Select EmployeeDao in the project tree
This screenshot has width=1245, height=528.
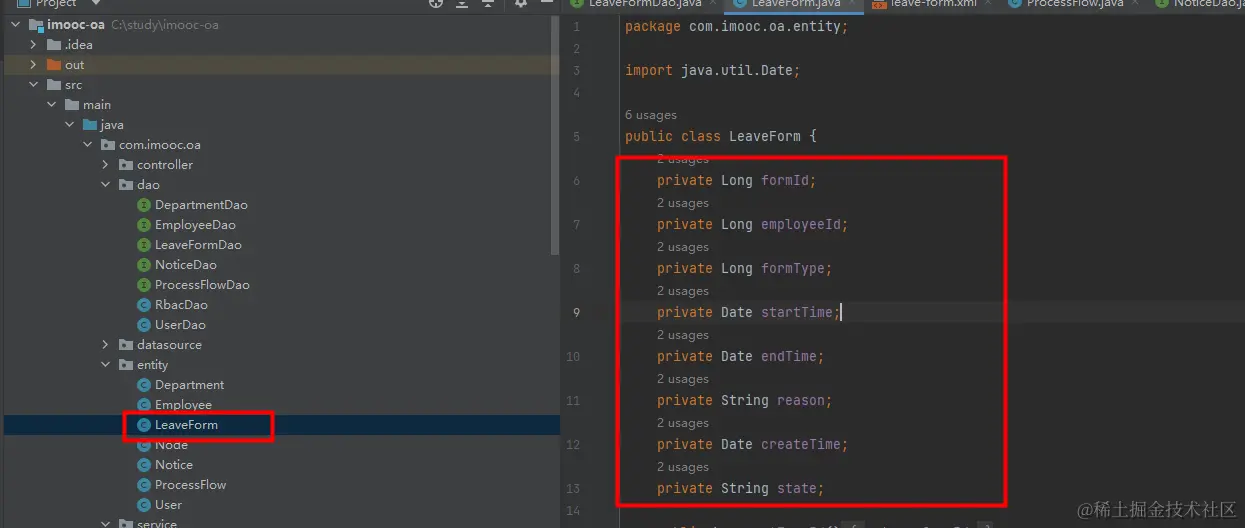click(195, 225)
